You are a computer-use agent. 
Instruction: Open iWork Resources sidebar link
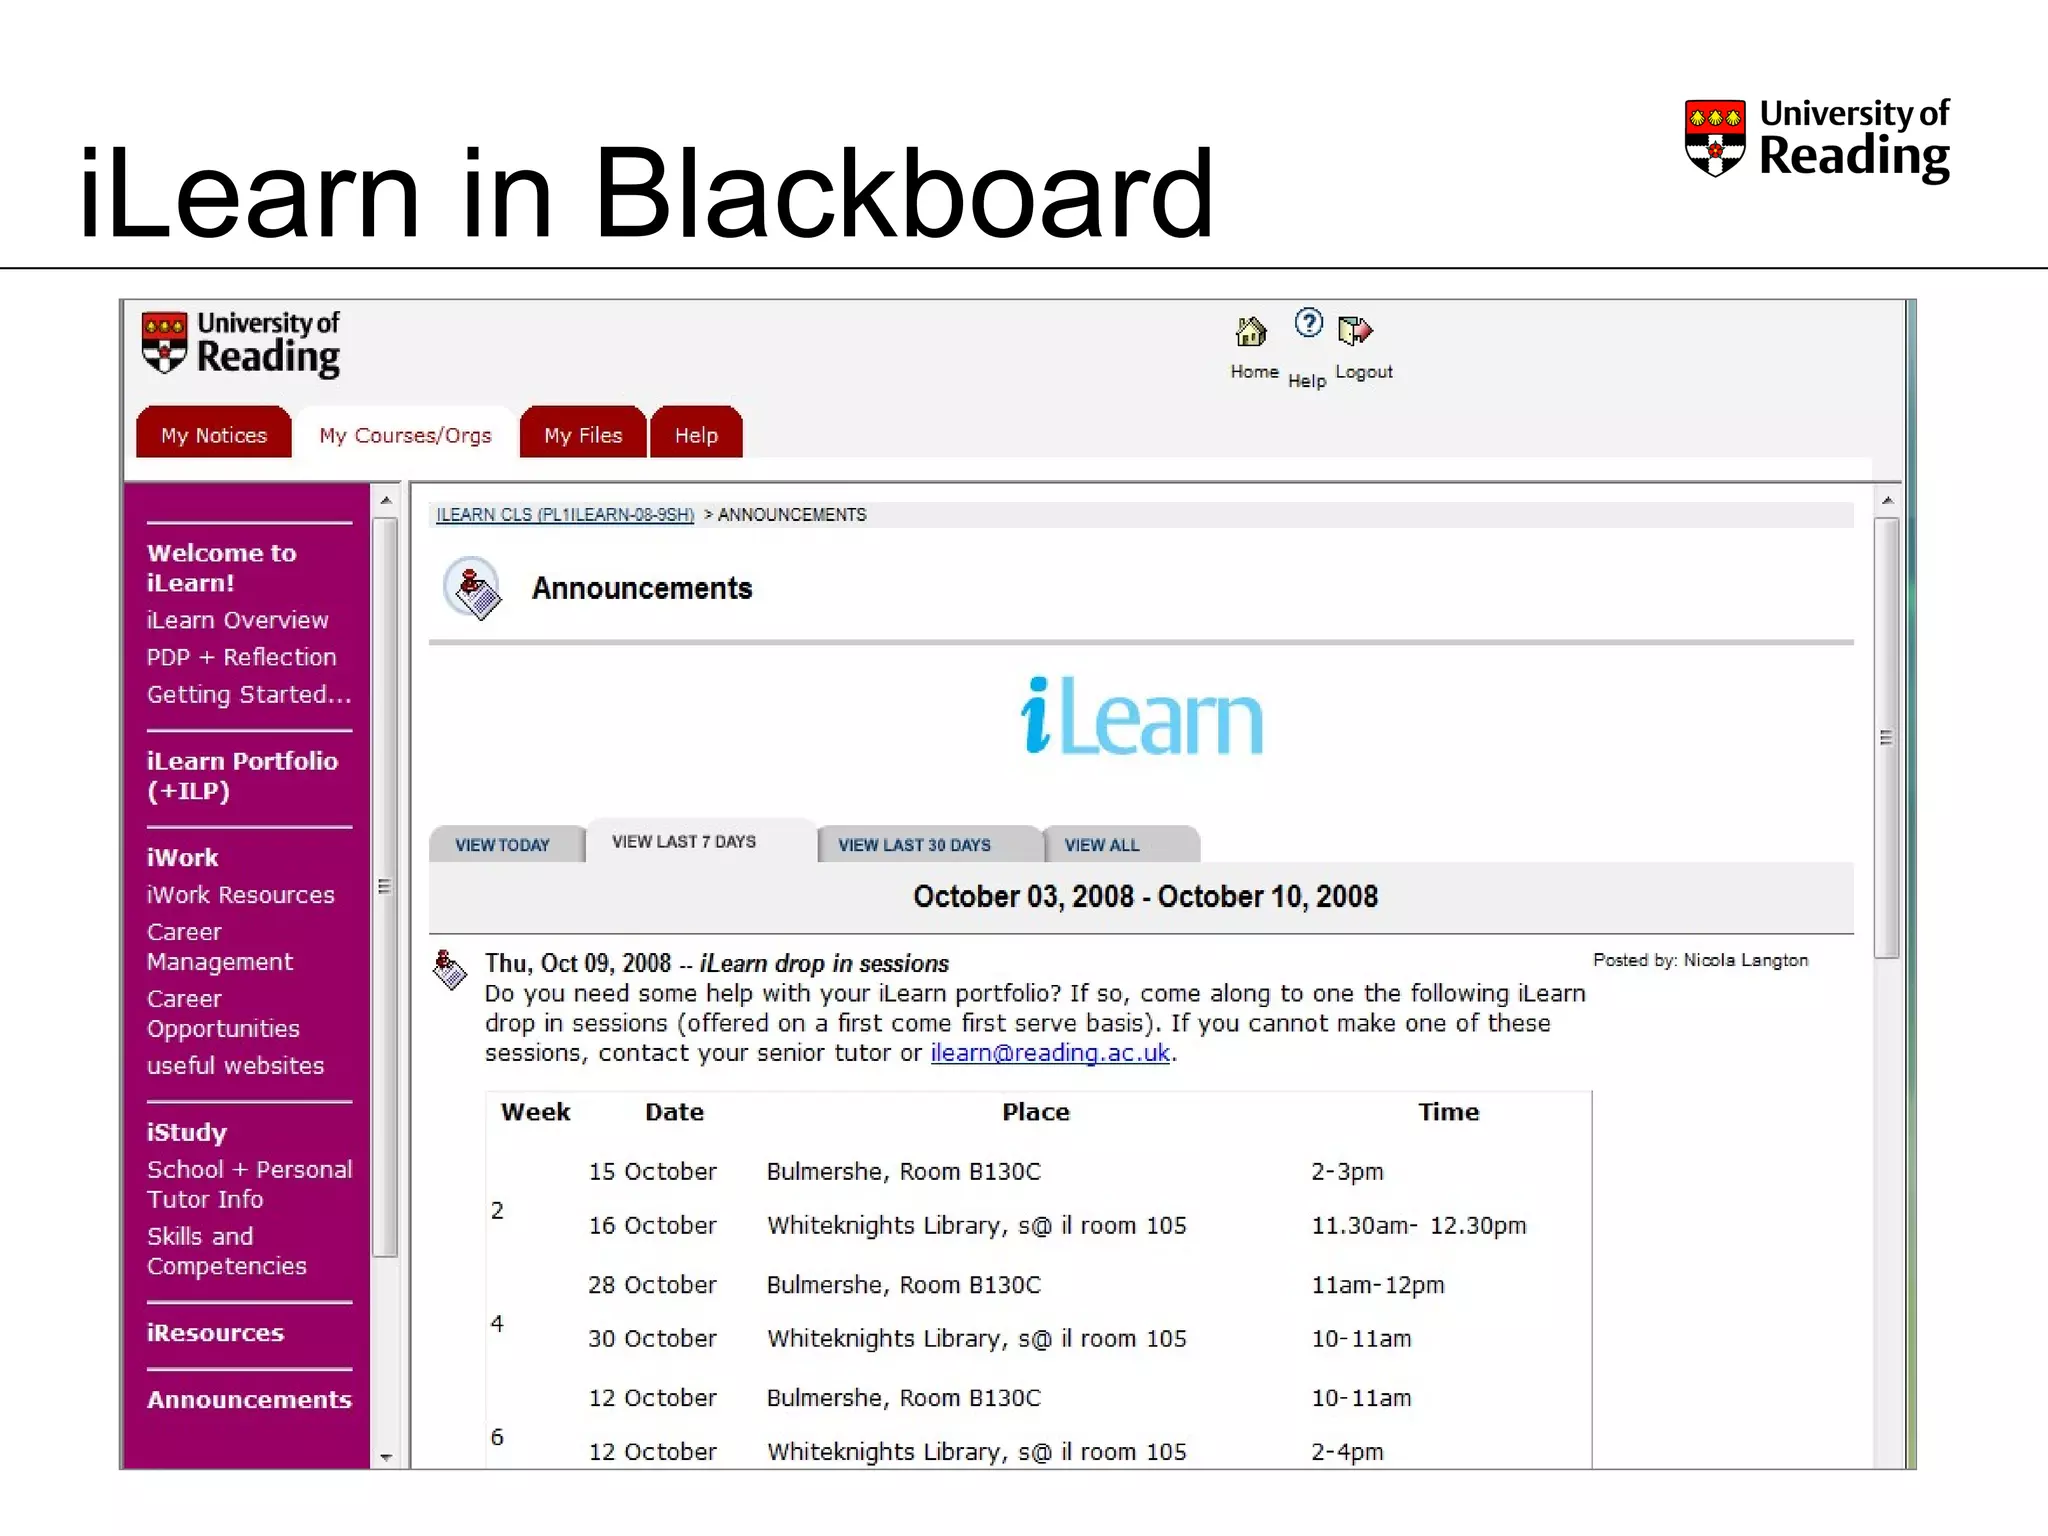[241, 895]
